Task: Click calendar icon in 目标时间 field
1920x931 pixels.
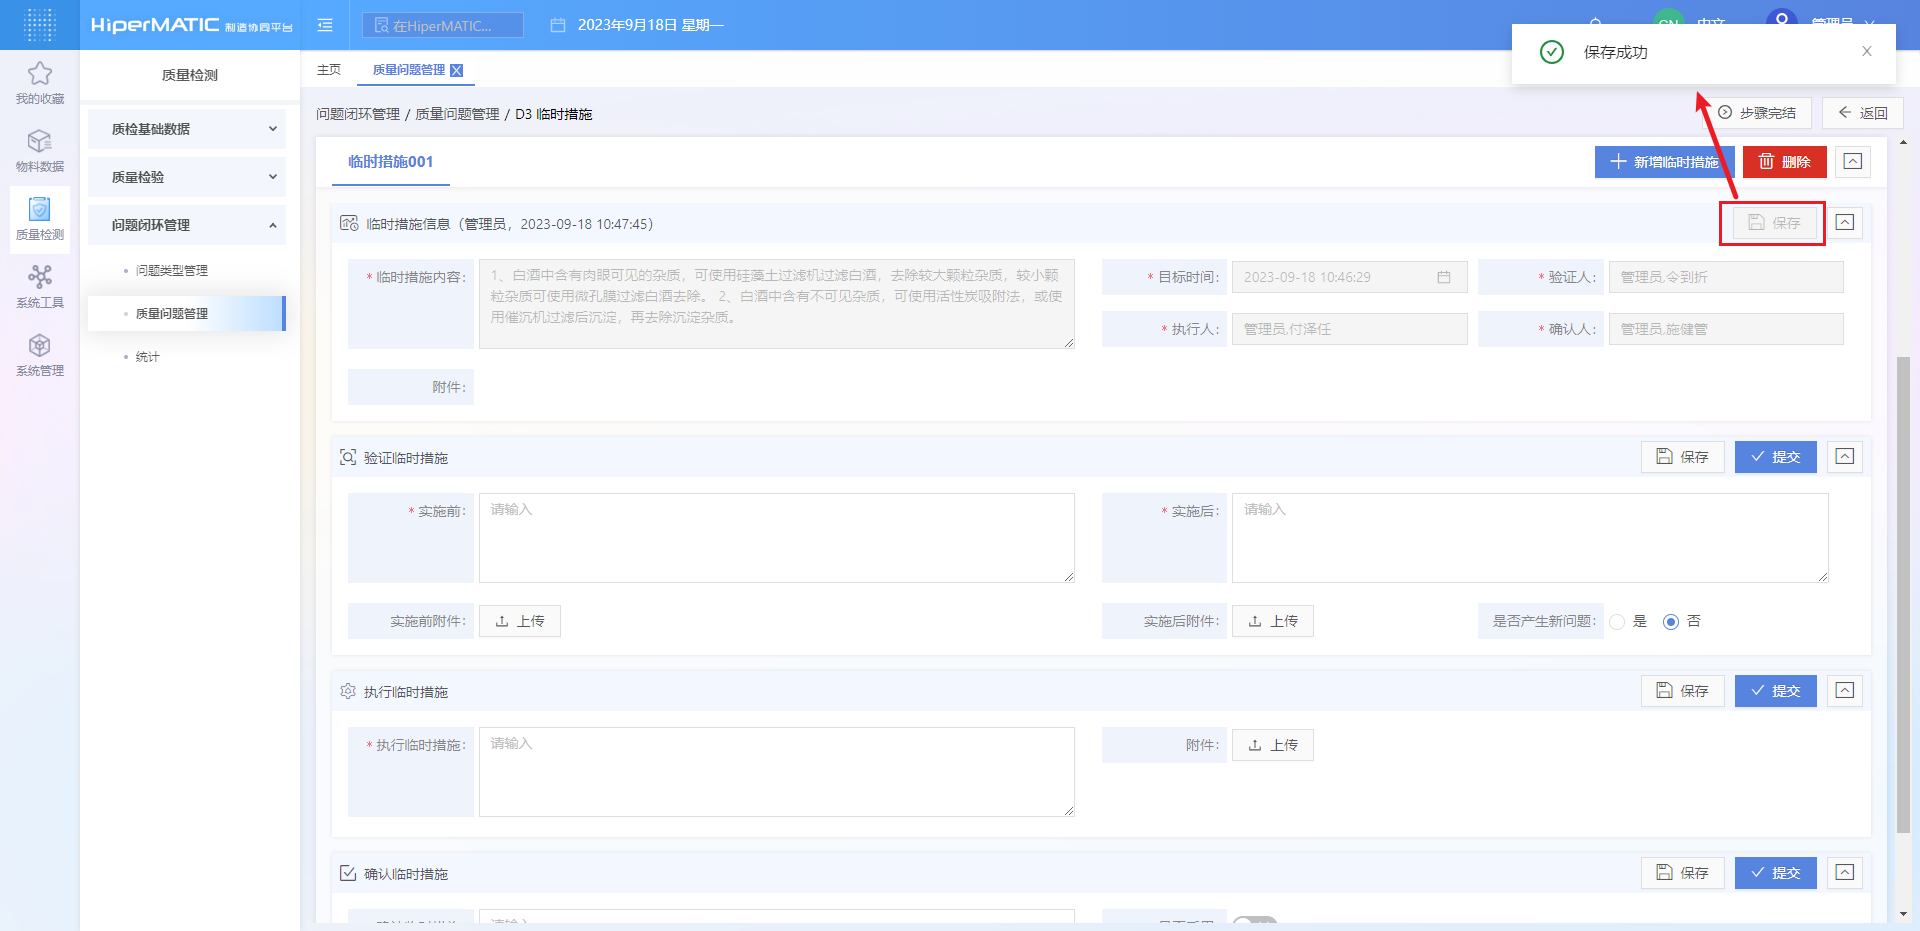Action: (1444, 277)
